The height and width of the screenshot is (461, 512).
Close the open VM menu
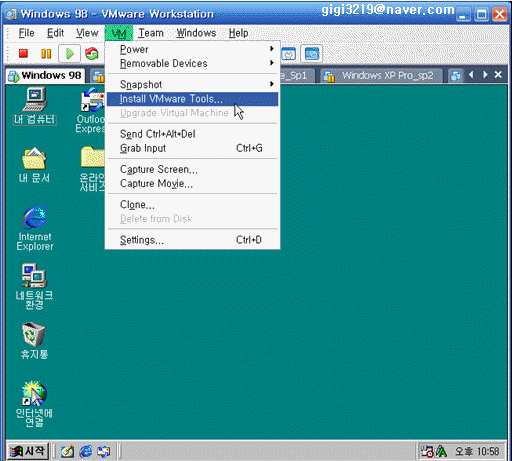tap(119, 33)
